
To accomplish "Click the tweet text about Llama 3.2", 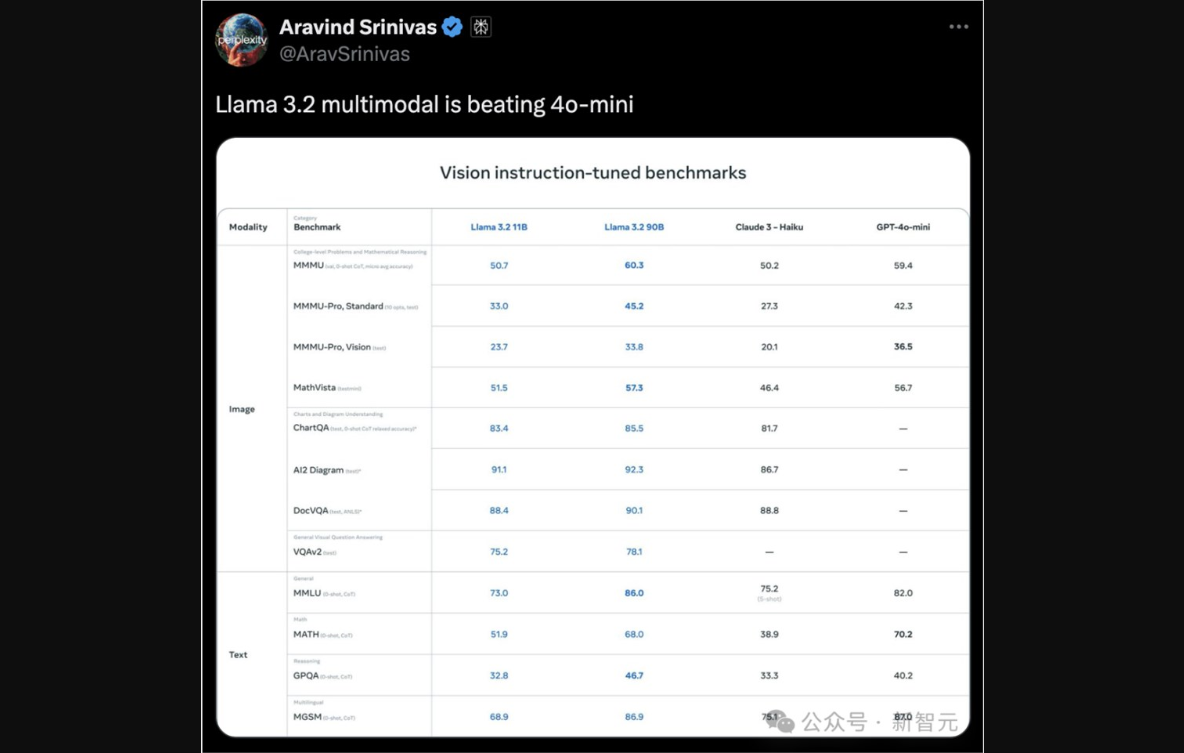I will pos(424,104).
